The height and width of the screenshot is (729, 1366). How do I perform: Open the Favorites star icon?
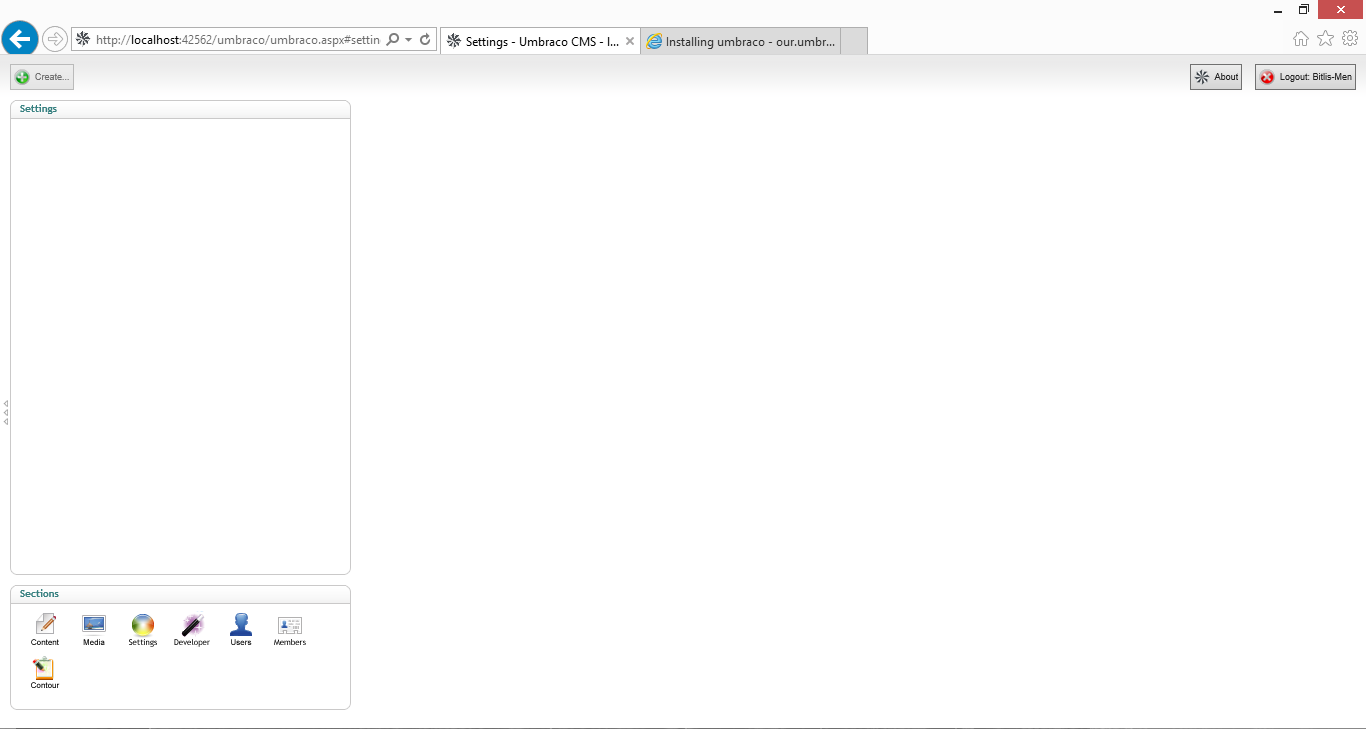tap(1325, 38)
